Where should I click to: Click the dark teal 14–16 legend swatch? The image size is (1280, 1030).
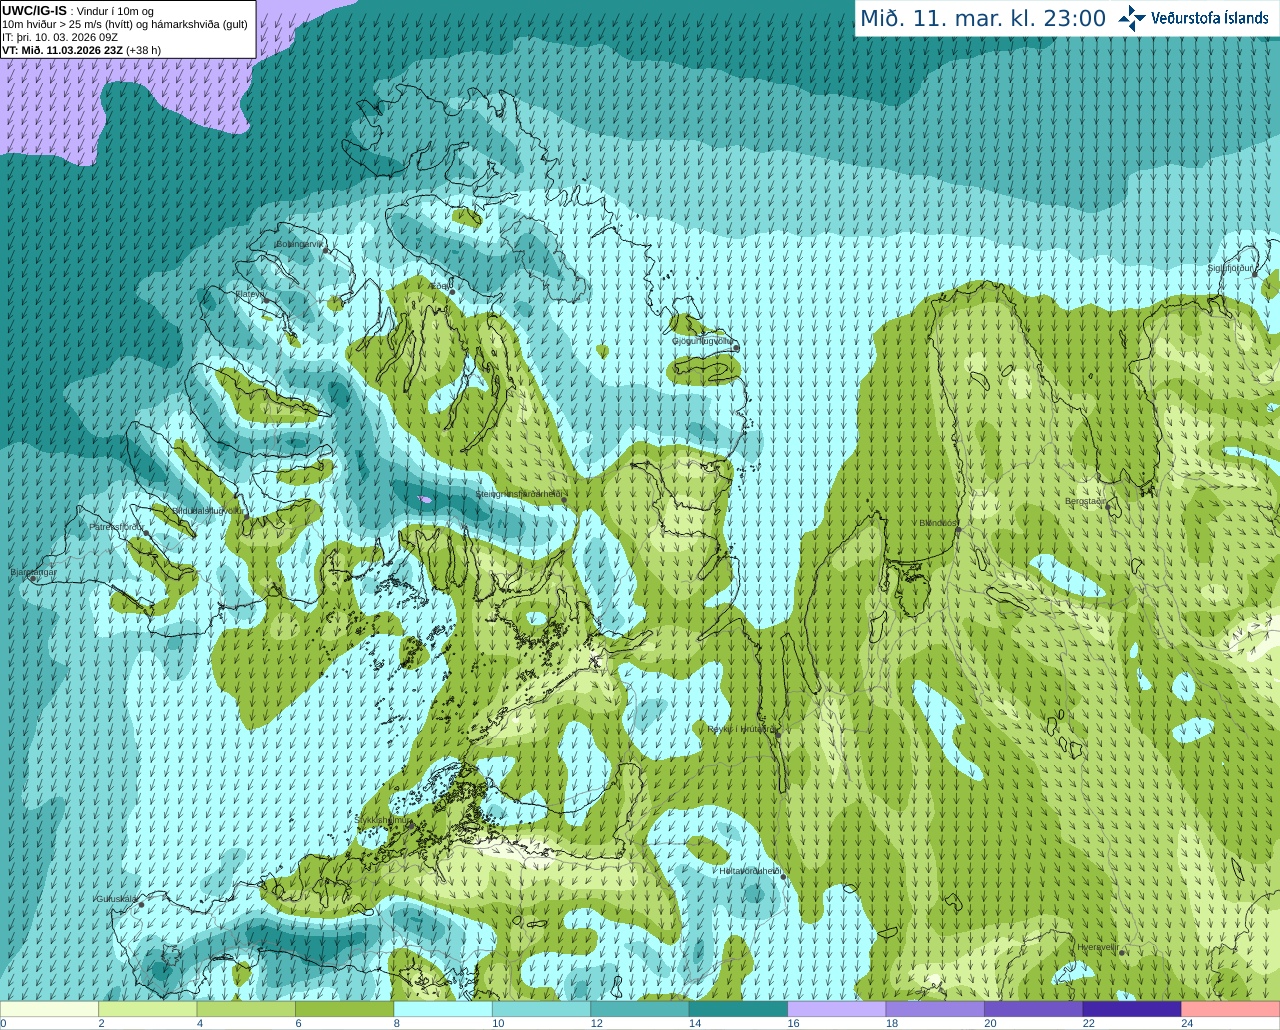click(x=739, y=1009)
